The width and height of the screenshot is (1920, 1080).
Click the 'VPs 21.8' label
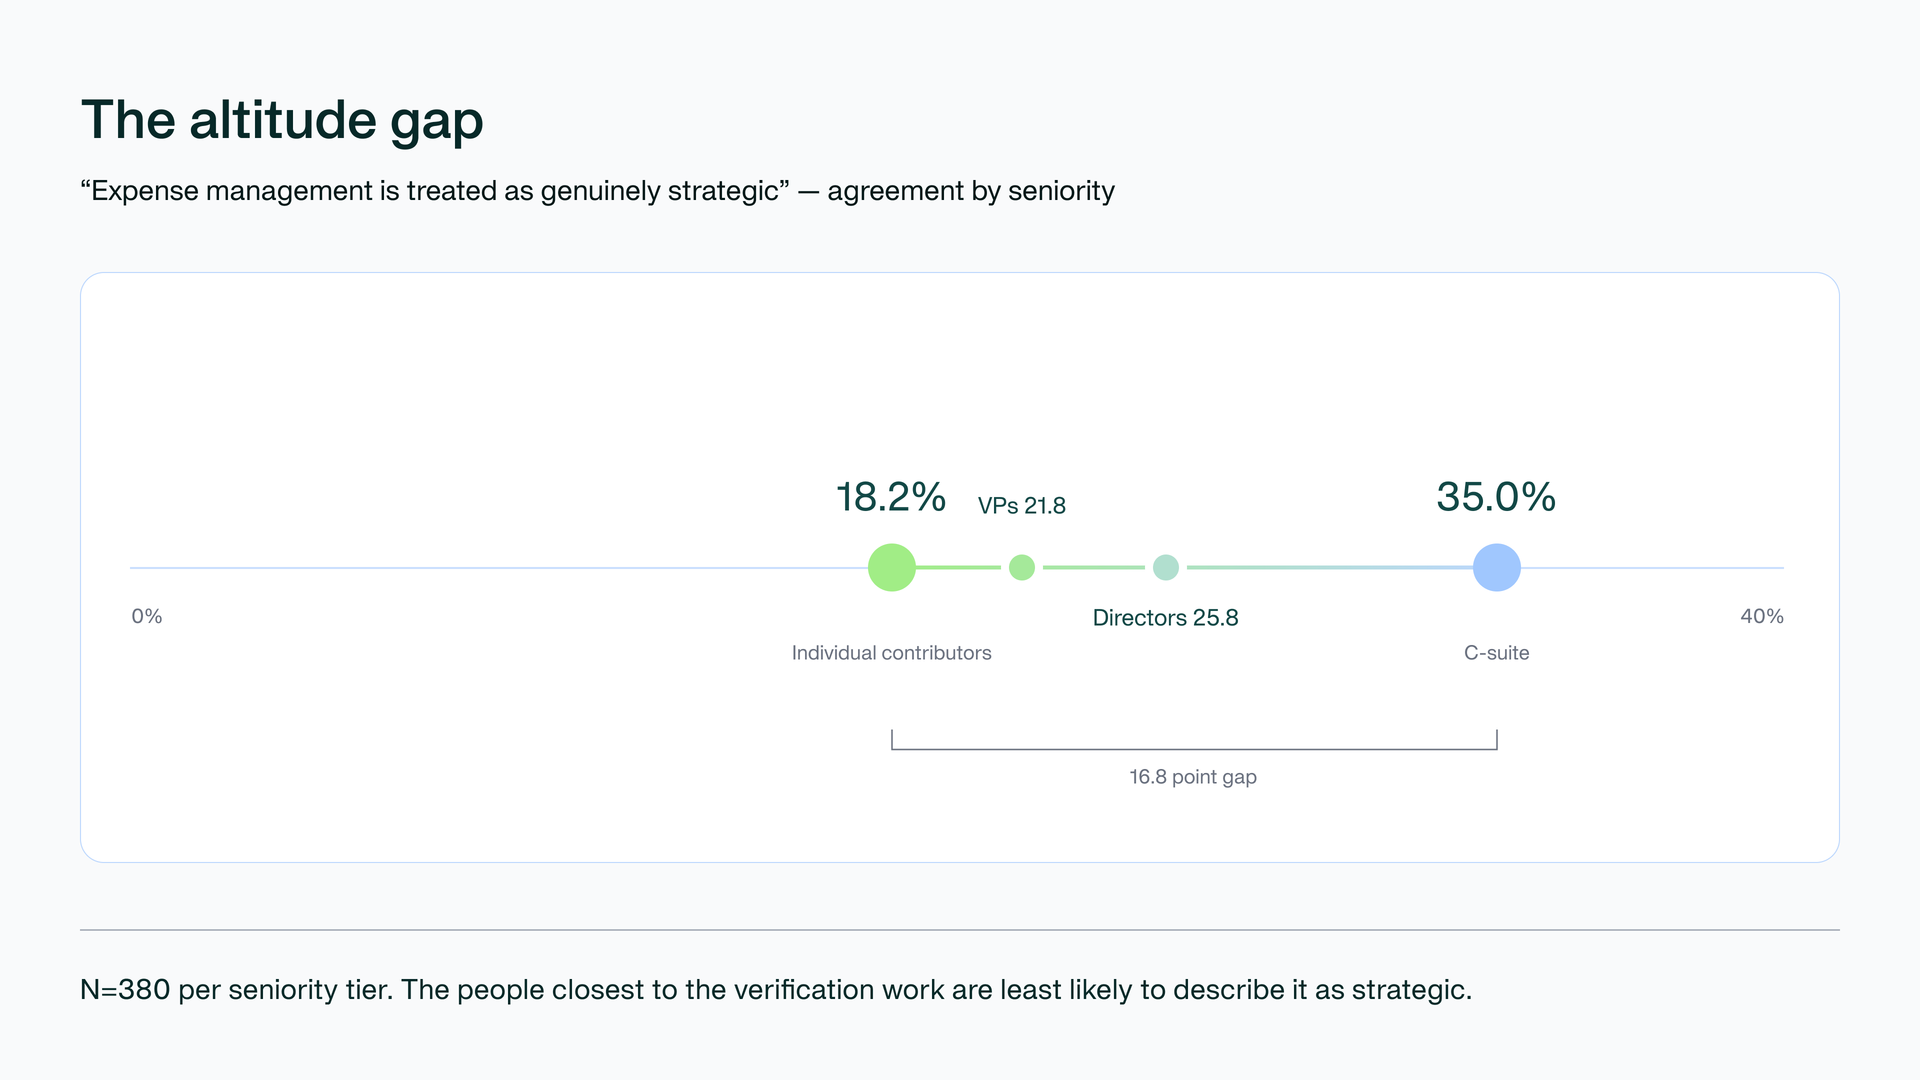tap(1022, 506)
